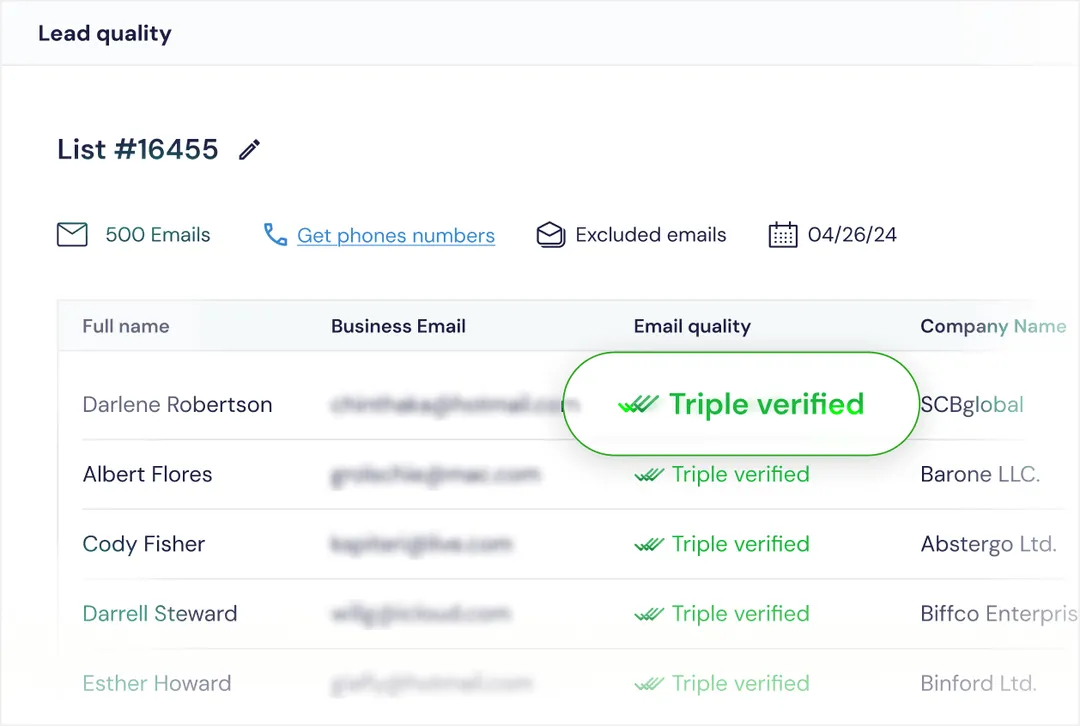Sort by the Full name column header

(126, 326)
